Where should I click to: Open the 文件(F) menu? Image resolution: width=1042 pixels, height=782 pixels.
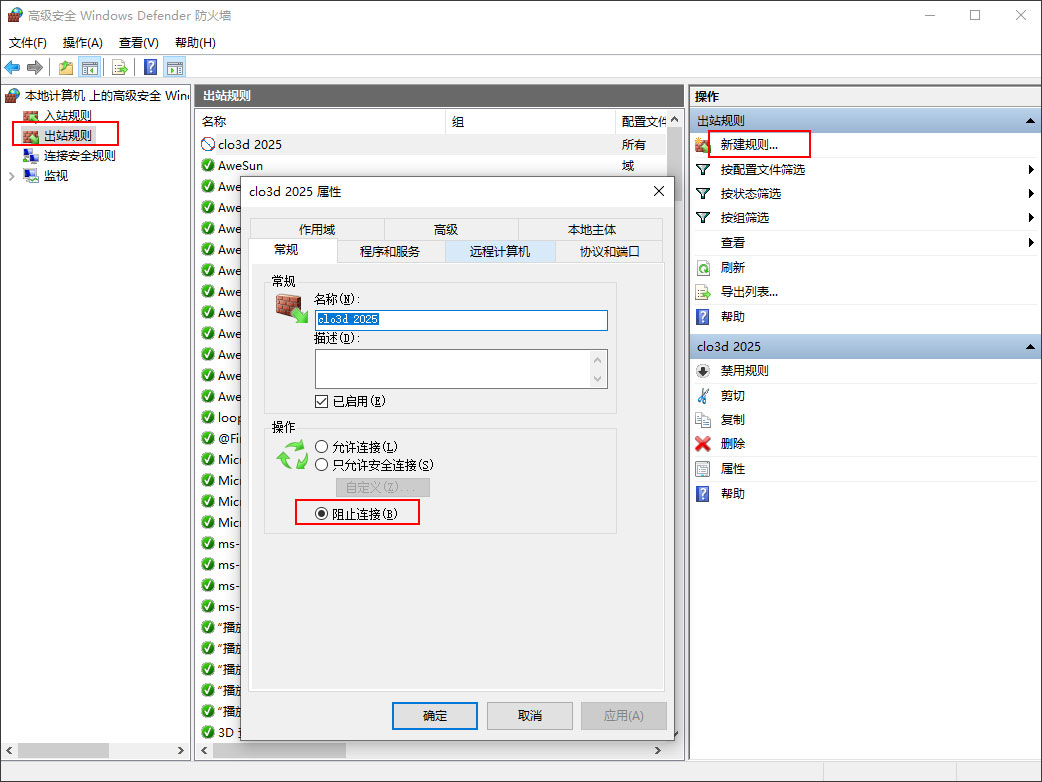pyautogui.click(x=28, y=43)
